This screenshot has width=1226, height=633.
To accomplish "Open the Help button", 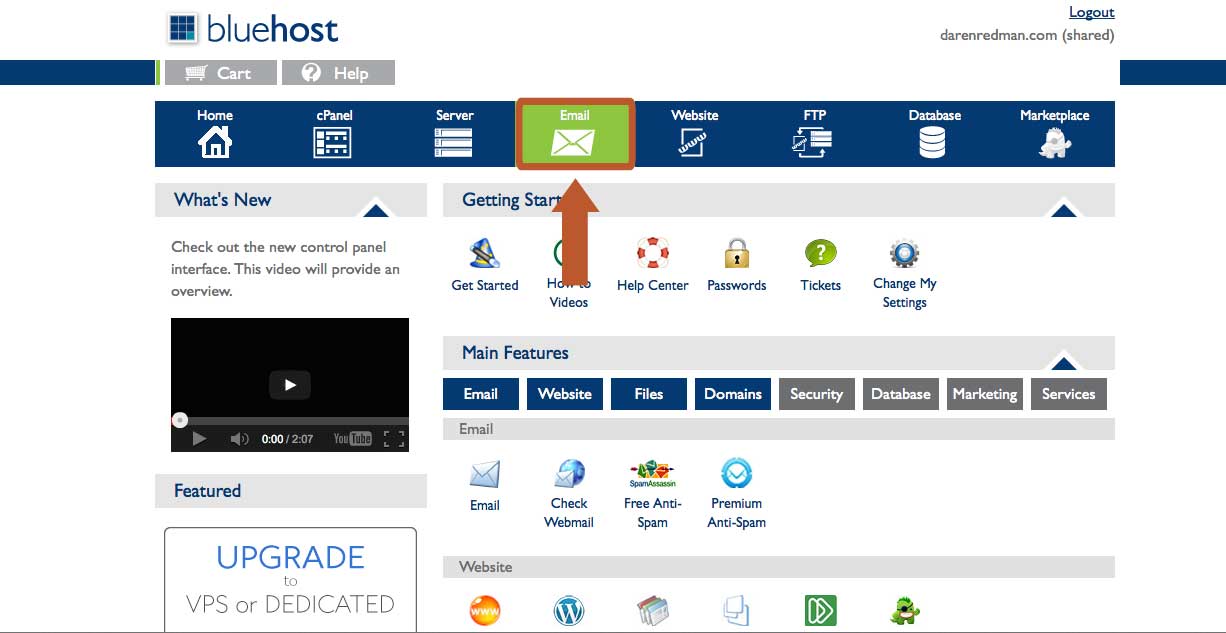I will pyautogui.click(x=338, y=73).
